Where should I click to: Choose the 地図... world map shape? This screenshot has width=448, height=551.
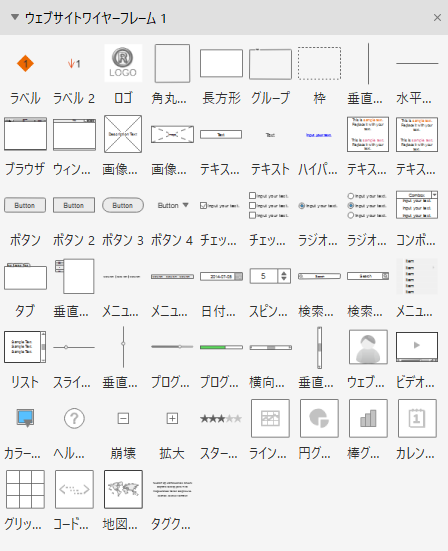coord(123,490)
